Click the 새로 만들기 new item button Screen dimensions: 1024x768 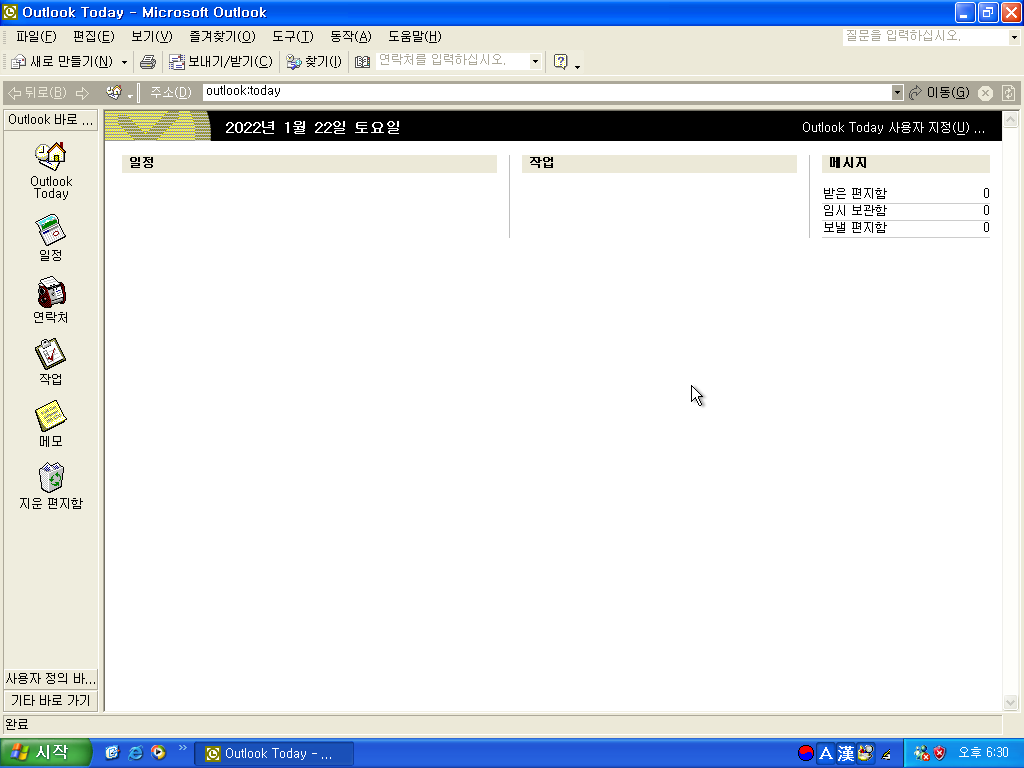point(62,61)
